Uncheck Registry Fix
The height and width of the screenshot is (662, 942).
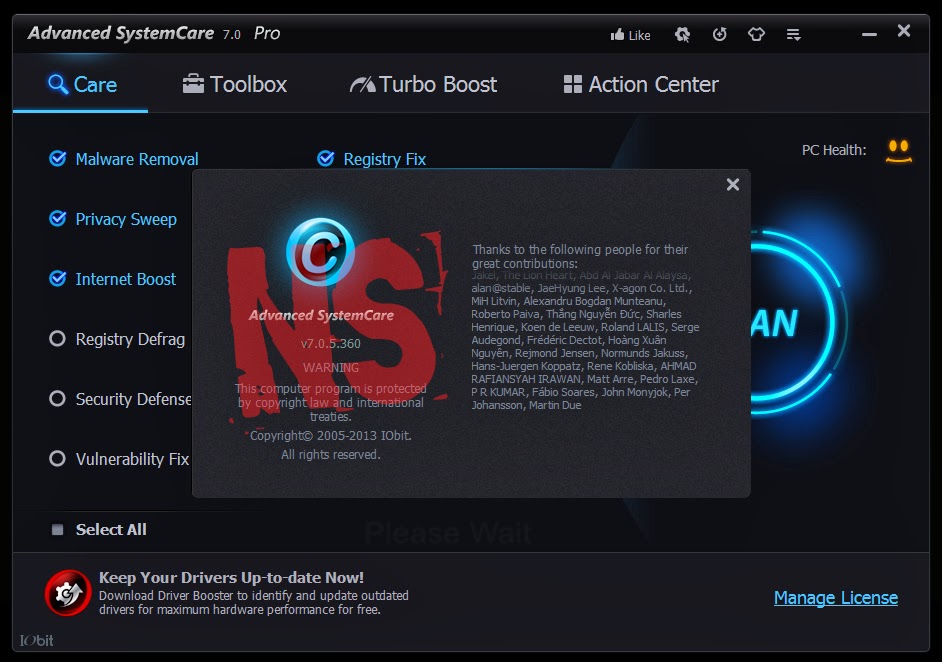pyautogui.click(x=326, y=159)
